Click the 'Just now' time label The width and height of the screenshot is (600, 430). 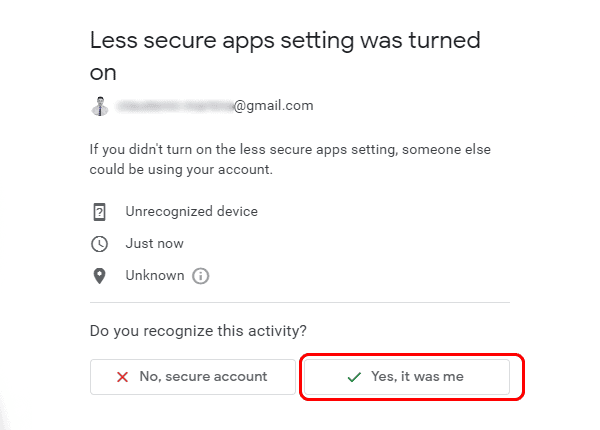tap(154, 243)
